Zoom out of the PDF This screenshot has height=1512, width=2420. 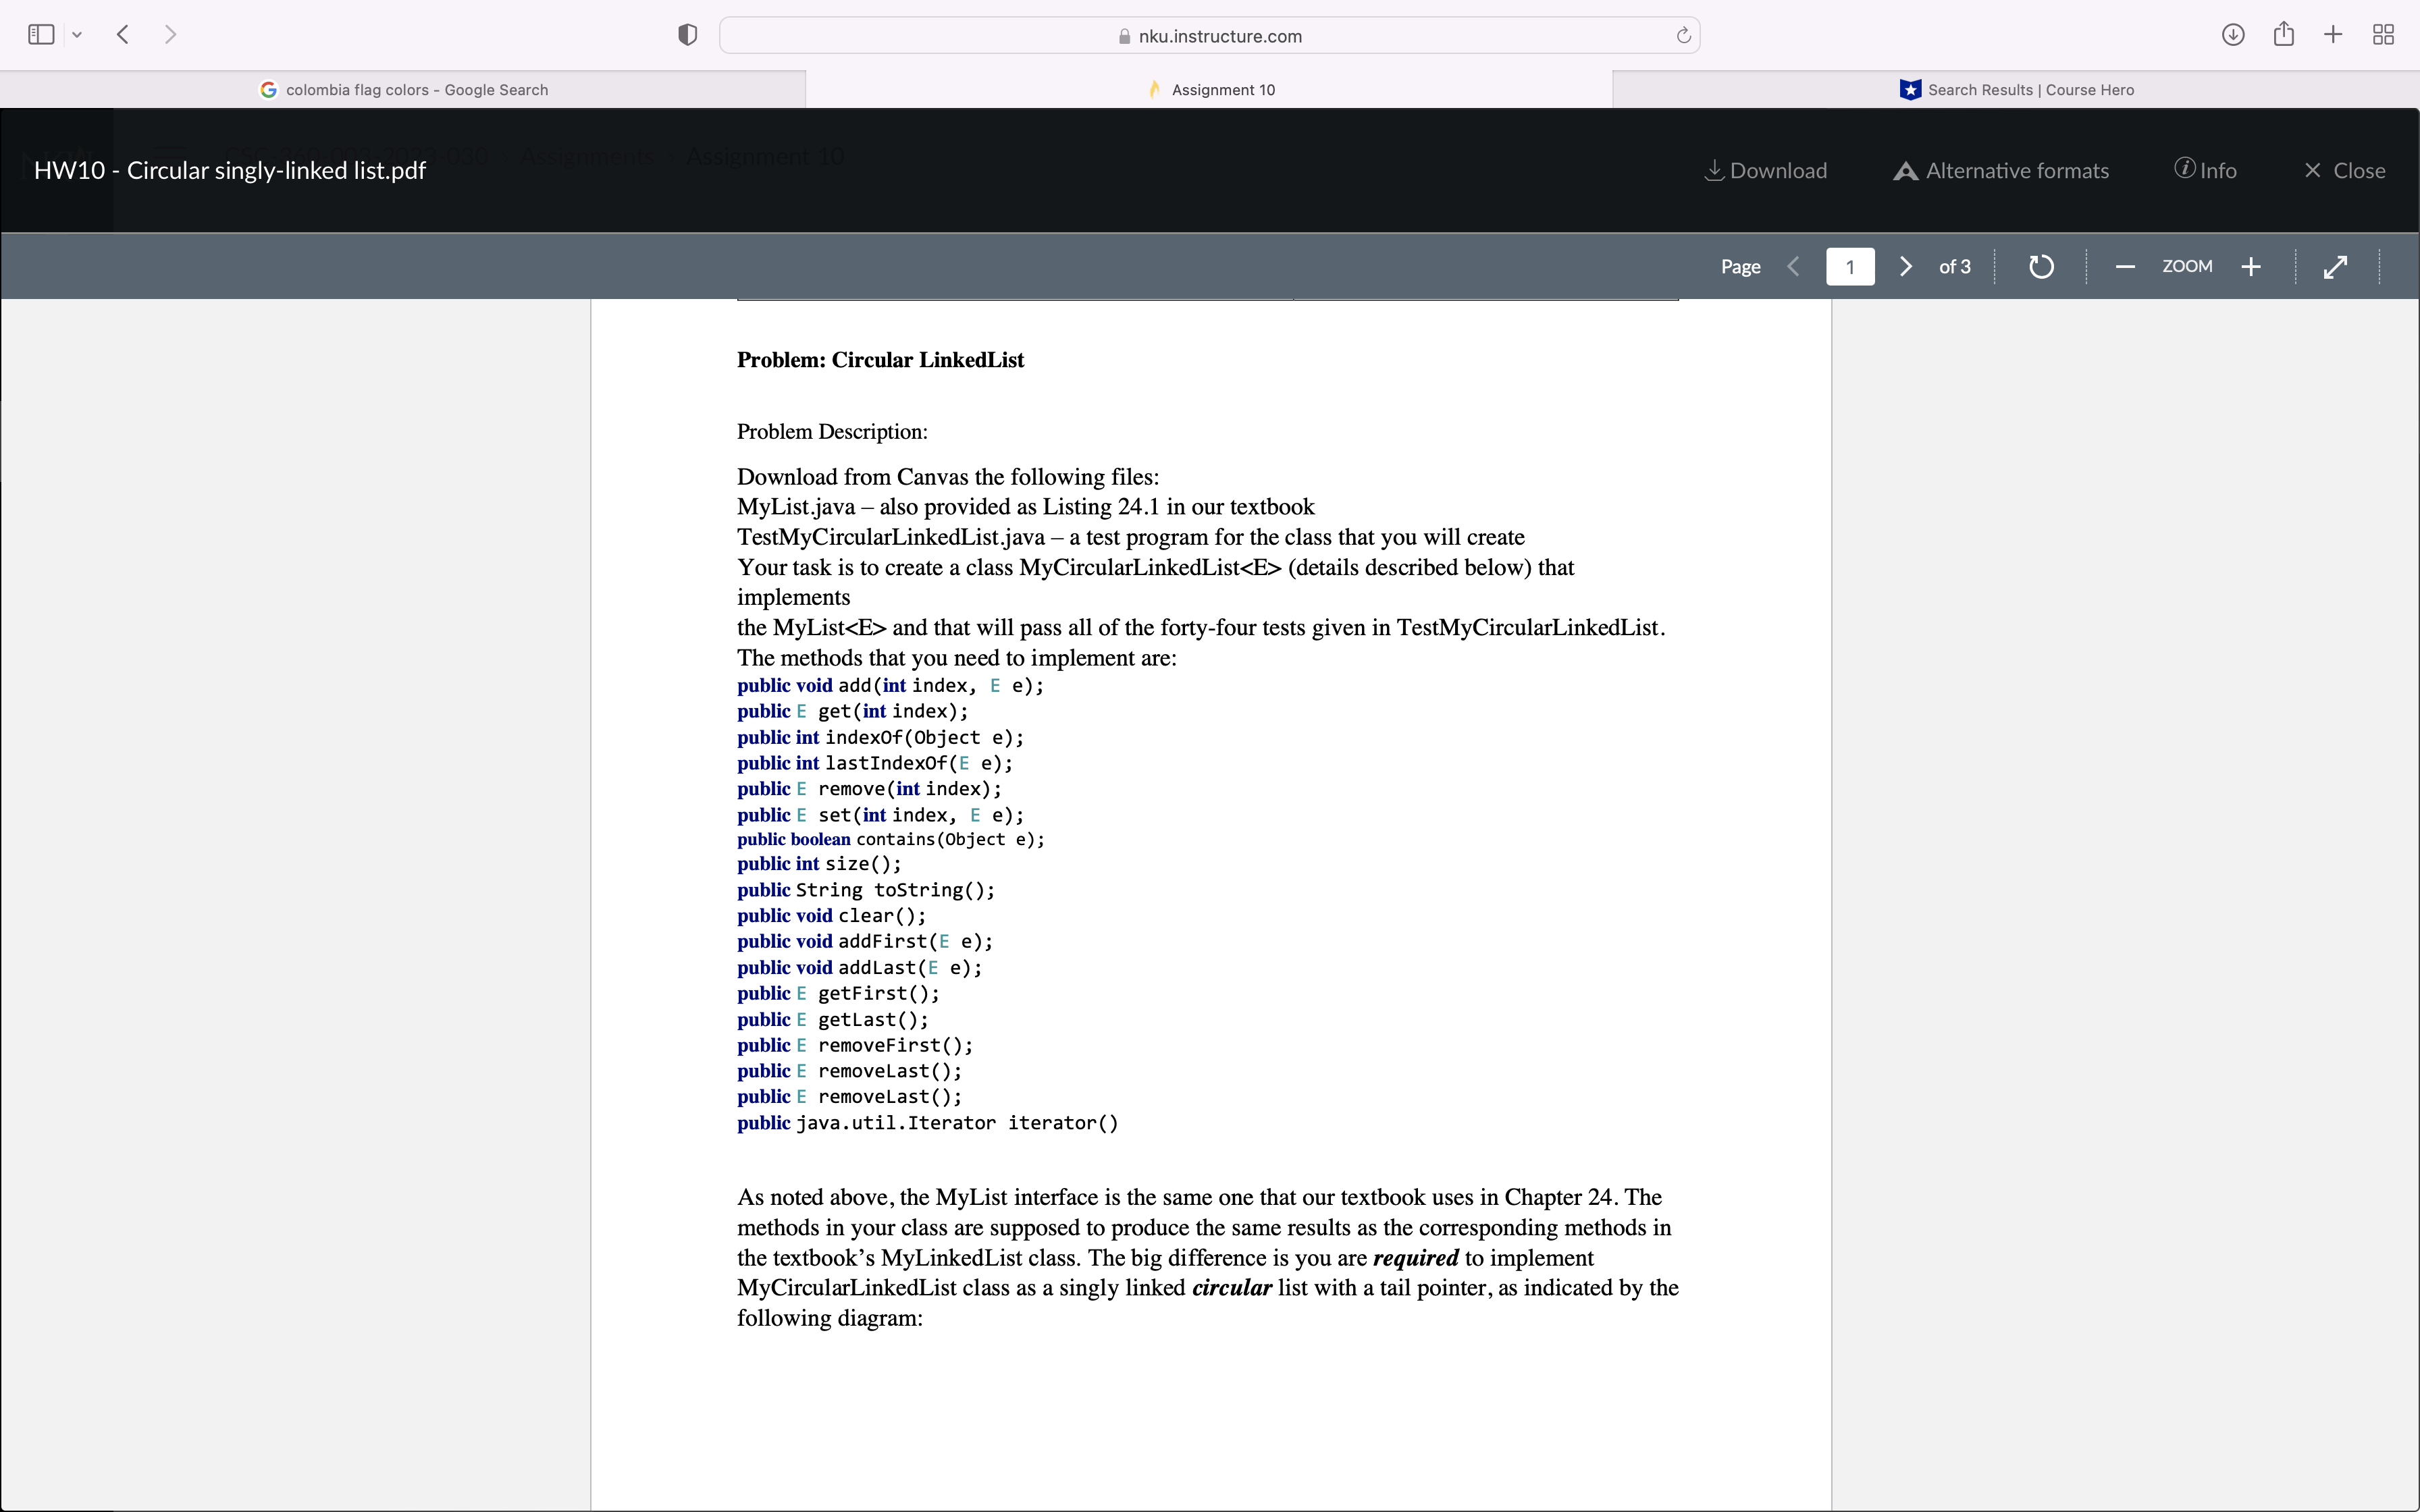point(2125,267)
